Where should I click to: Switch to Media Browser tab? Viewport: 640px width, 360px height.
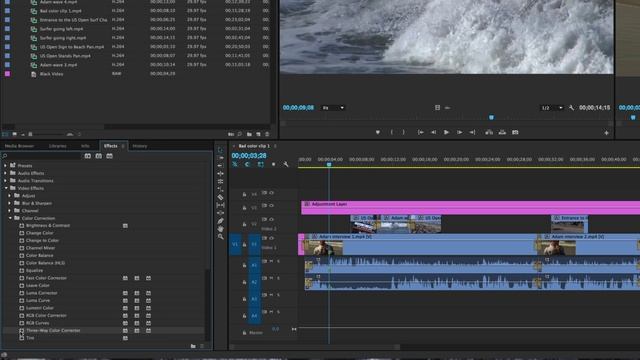click(19, 146)
